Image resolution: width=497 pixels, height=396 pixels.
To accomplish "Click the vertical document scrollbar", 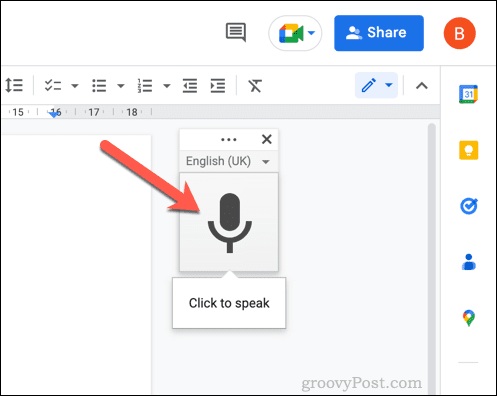I will 432,259.
